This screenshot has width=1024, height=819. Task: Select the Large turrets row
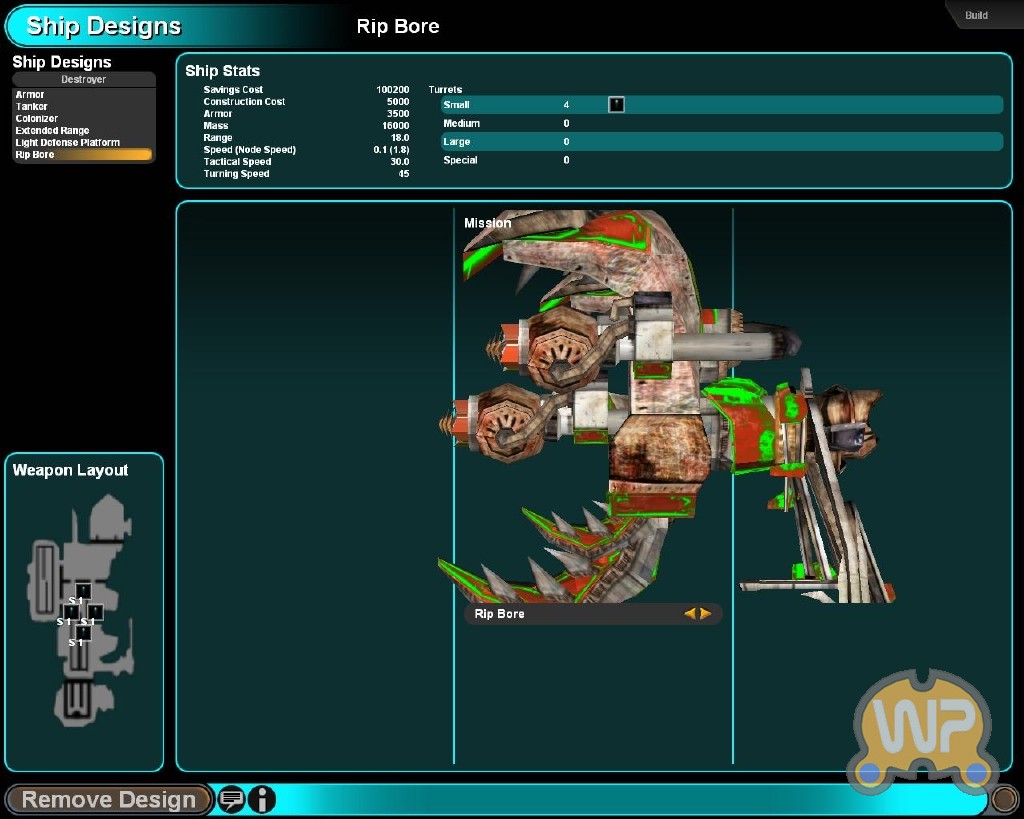(x=720, y=142)
